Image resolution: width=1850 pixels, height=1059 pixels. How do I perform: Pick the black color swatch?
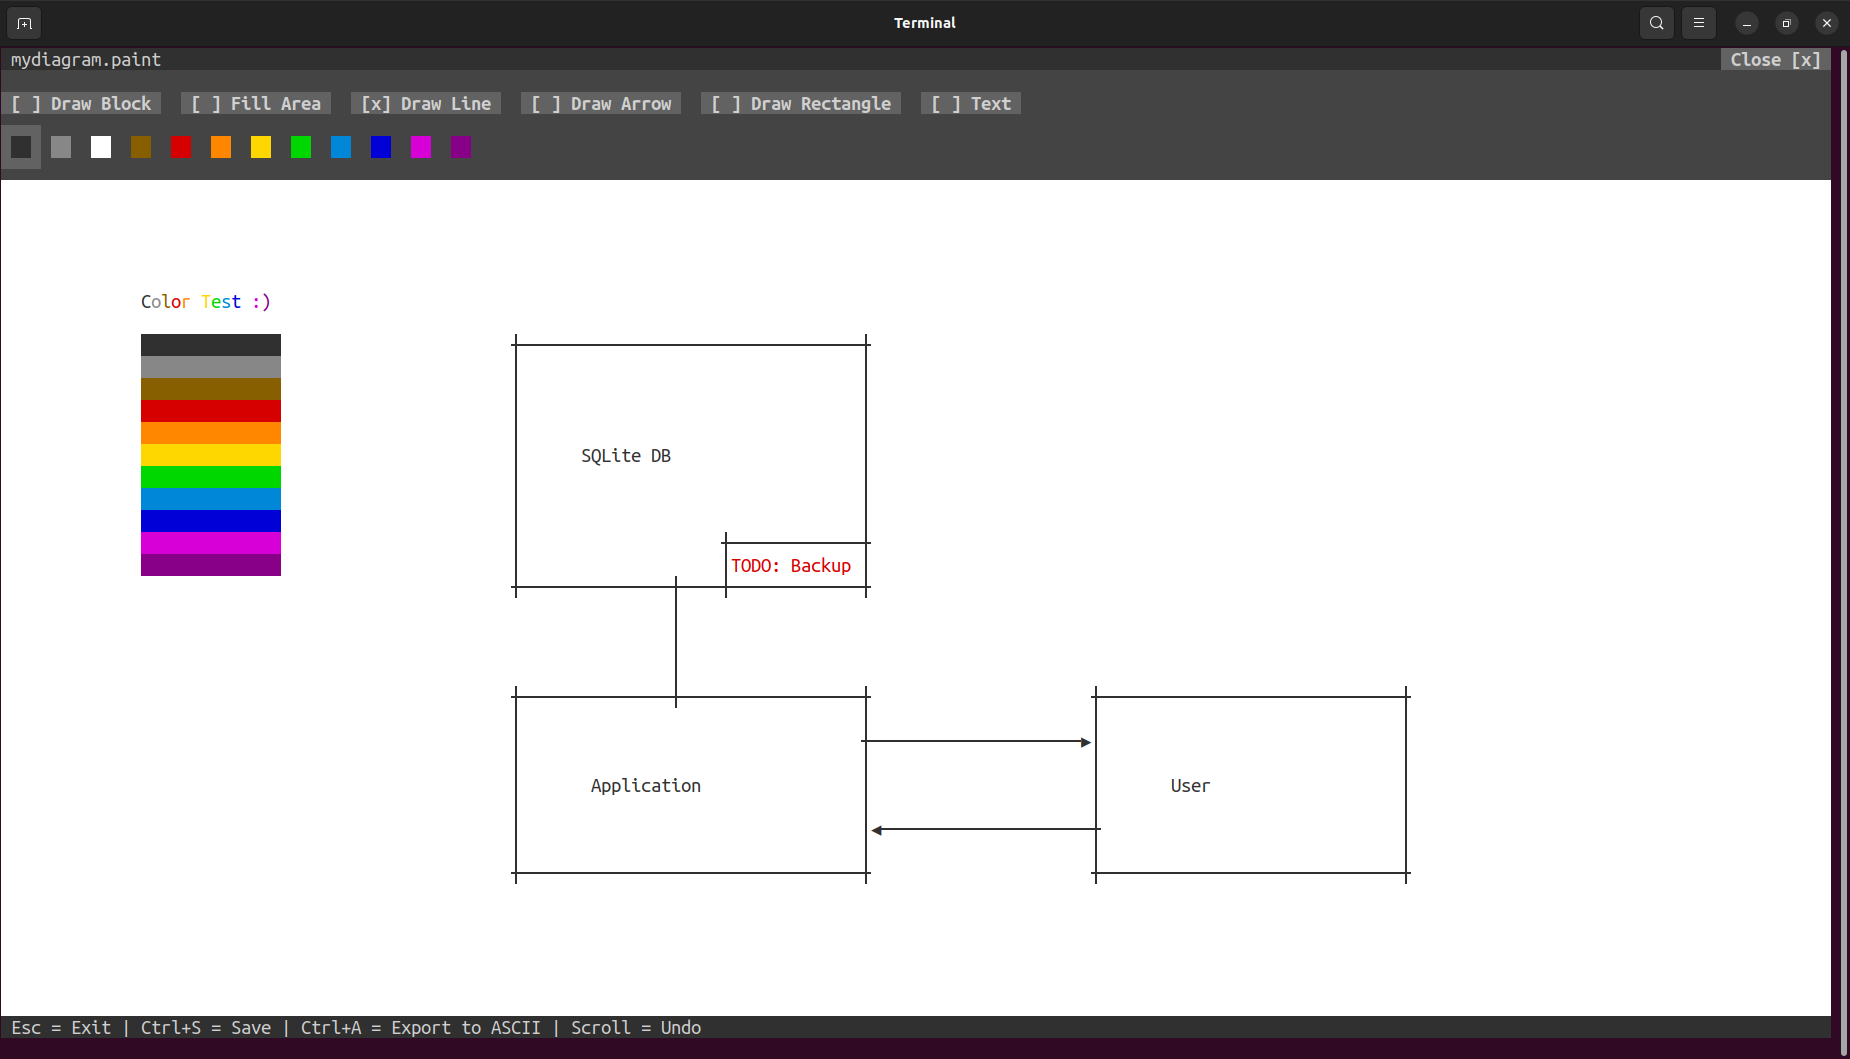pyautogui.click(x=21, y=147)
